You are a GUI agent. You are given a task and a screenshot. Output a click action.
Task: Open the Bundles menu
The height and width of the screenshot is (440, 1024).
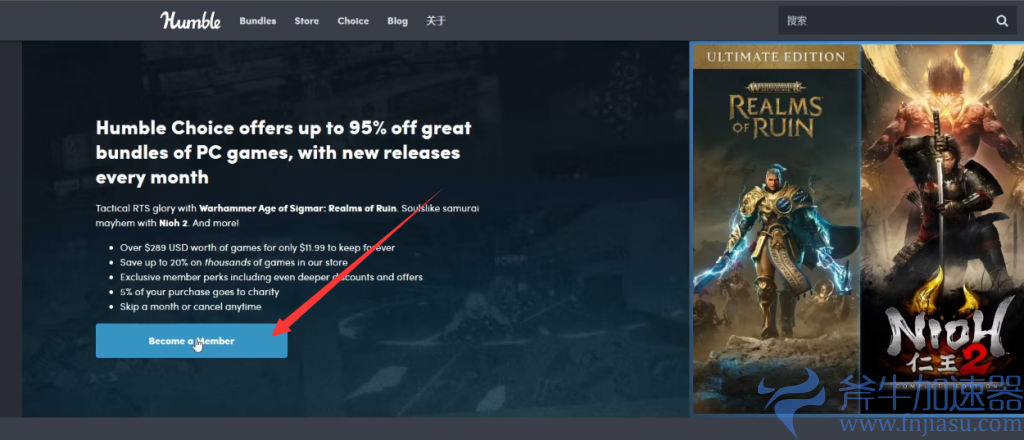pos(257,21)
